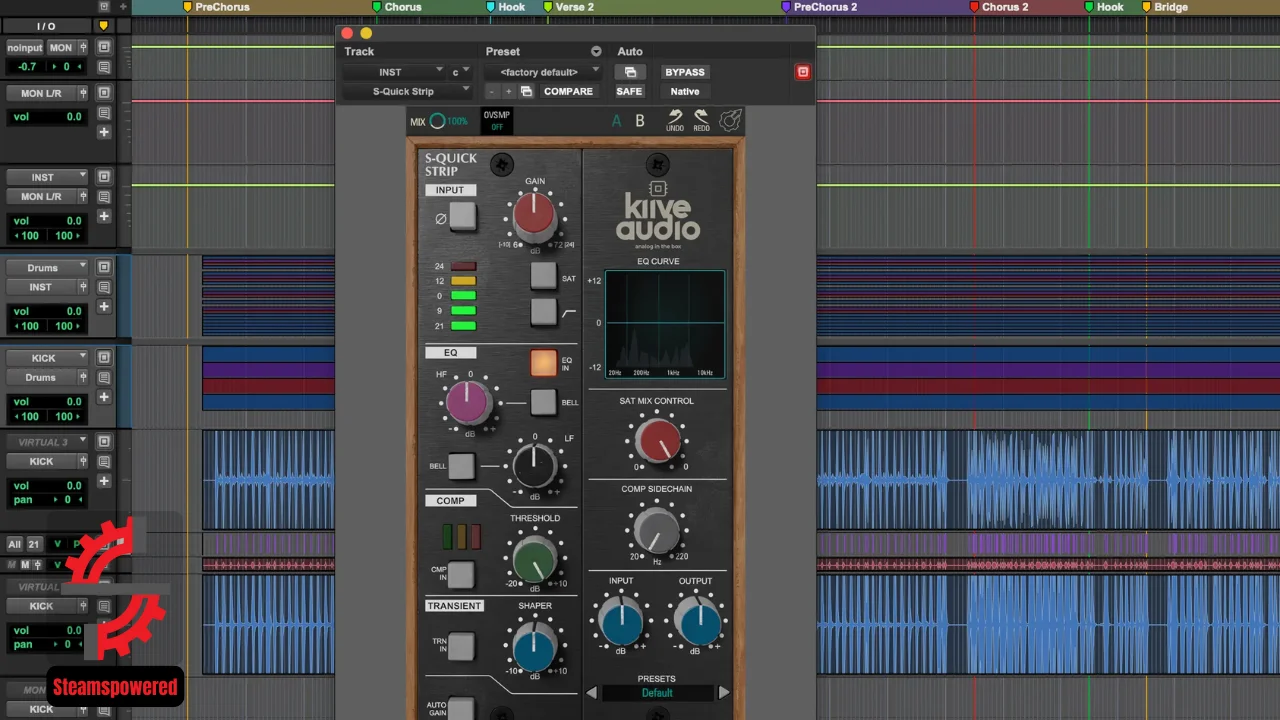Screen dimensions: 1280x720
Task: Click the COMP SIDECHAIN knob
Action: pos(656,530)
